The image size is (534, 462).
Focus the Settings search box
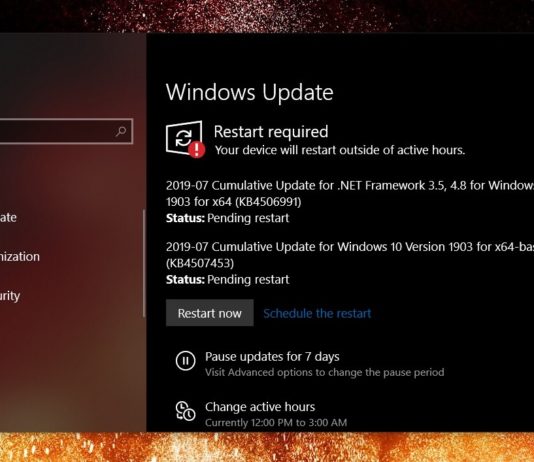pos(66,131)
